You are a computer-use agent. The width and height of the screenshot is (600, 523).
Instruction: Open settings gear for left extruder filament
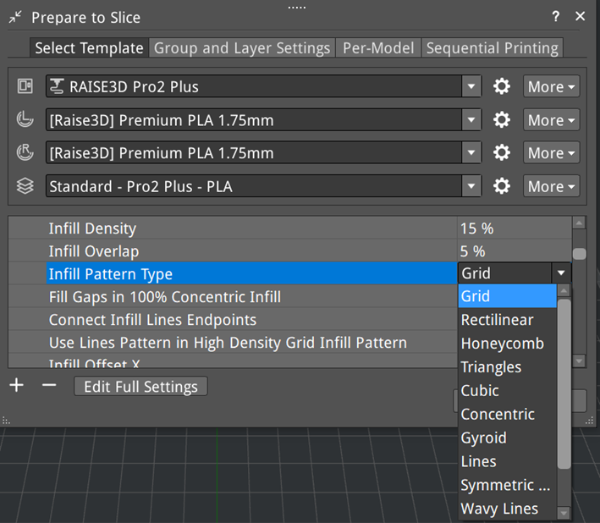point(502,120)
